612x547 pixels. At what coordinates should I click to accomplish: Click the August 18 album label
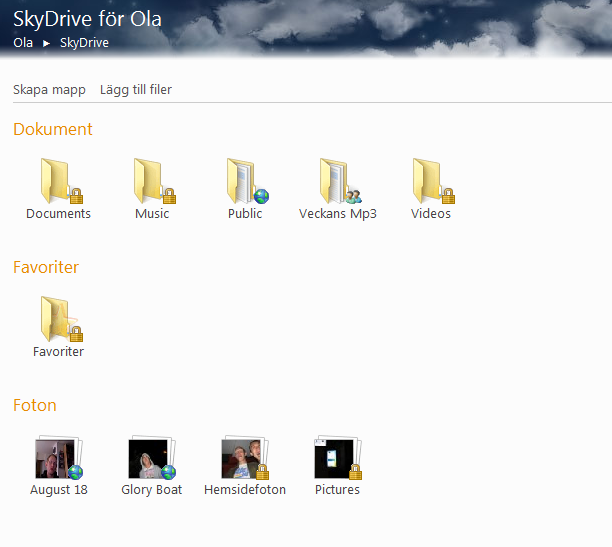pos(59,490)
